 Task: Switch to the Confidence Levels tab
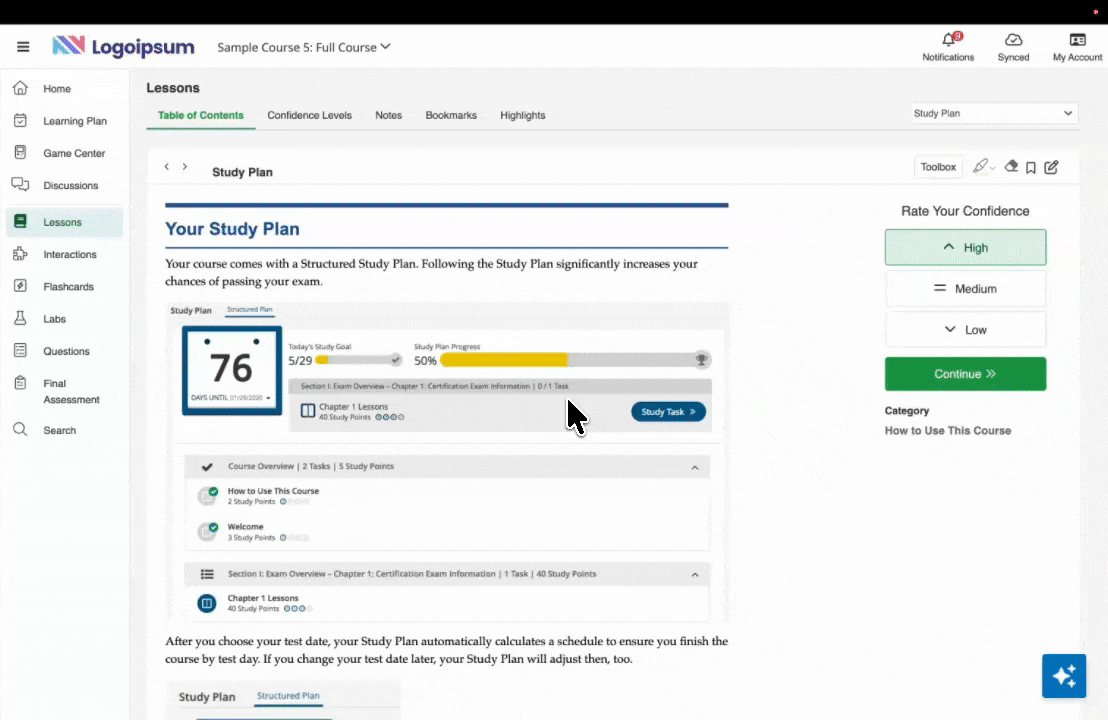point(309,115)
